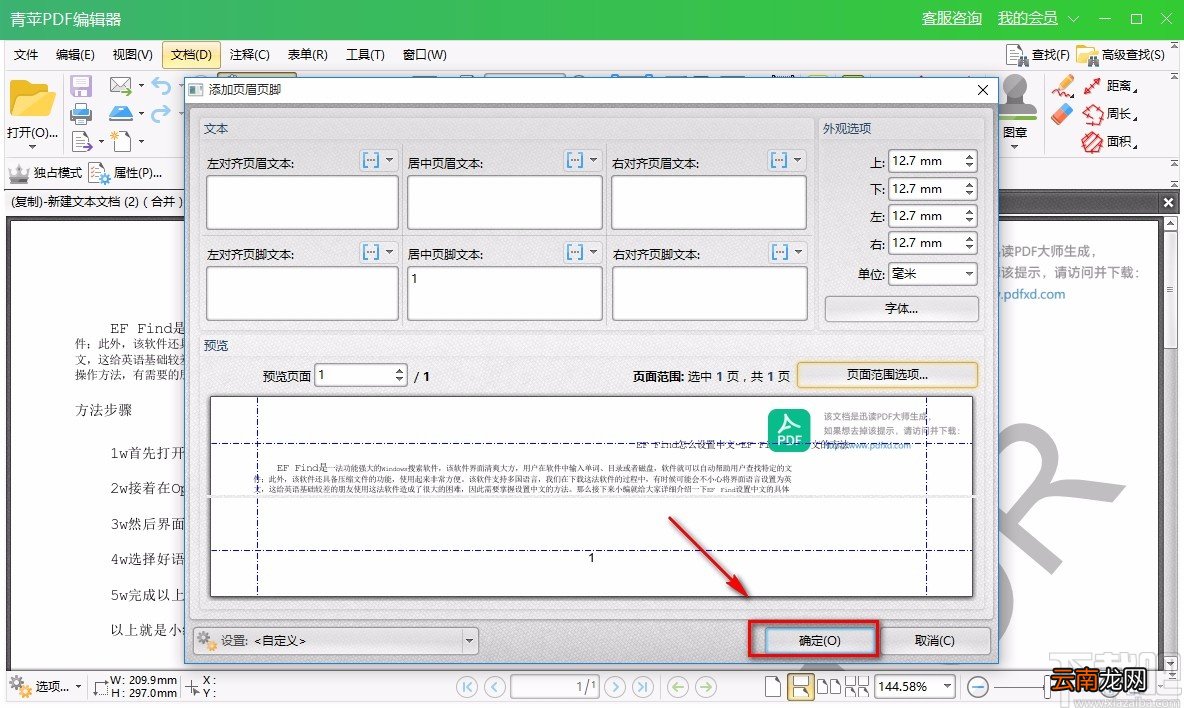Screen dimensions: 1184x708
Task: Click the zoom out minus icon
Action: coord(978,686)
